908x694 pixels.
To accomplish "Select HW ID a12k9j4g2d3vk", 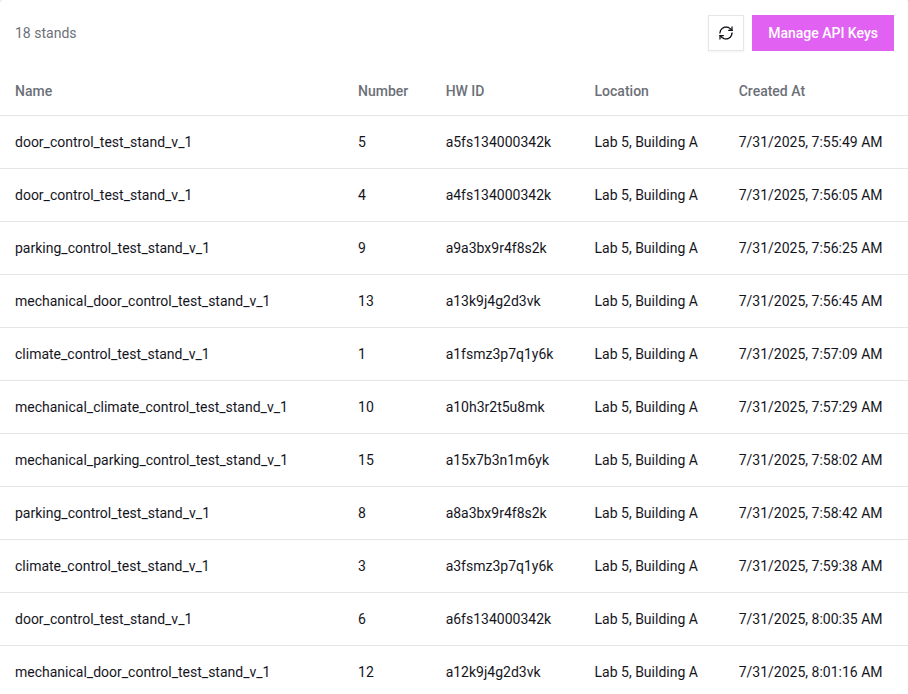I will pos(493,672).
